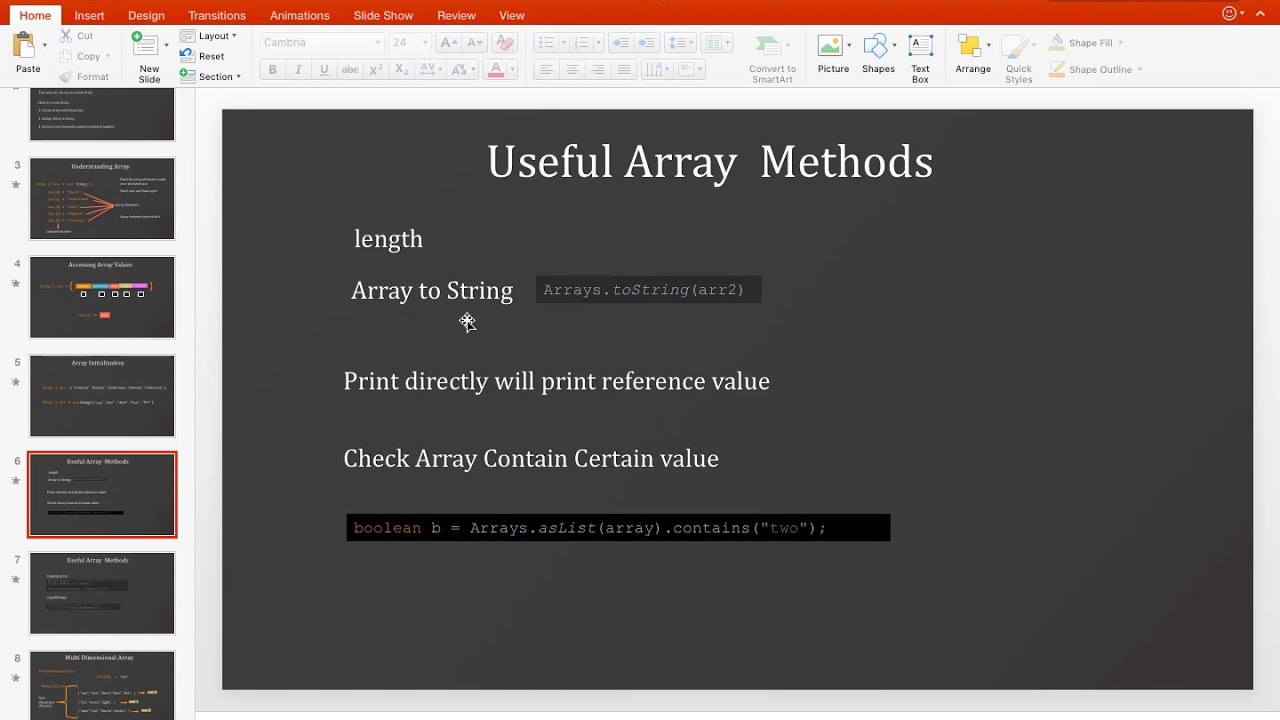Toggle Strikethrough formatting
Viewport: 1280px width, 720px height.
350,70
